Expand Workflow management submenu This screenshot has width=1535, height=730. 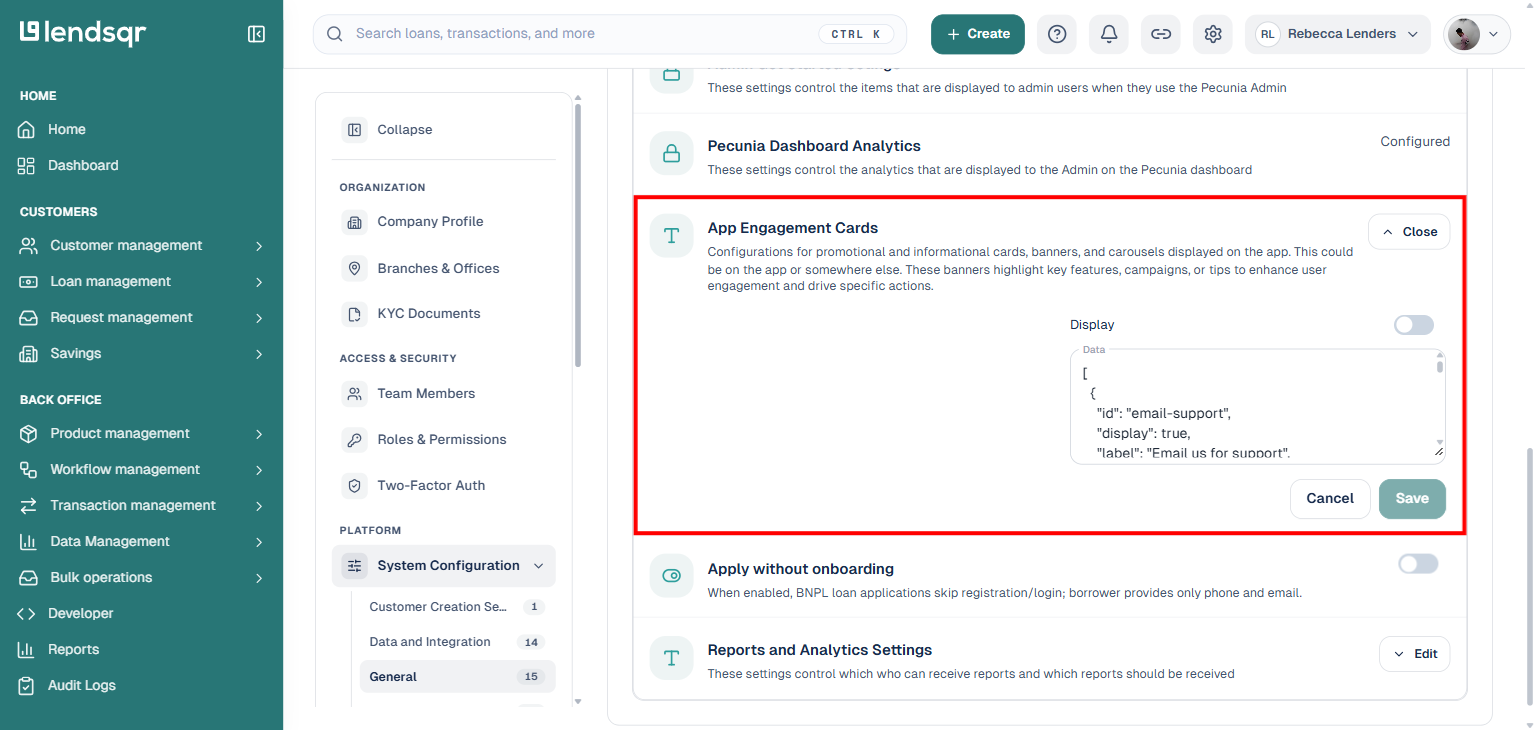141,469
